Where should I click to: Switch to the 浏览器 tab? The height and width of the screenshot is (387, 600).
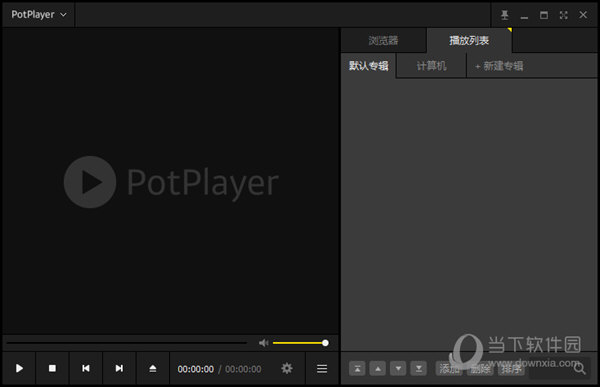pyautogui.click(x=383, y=40)
